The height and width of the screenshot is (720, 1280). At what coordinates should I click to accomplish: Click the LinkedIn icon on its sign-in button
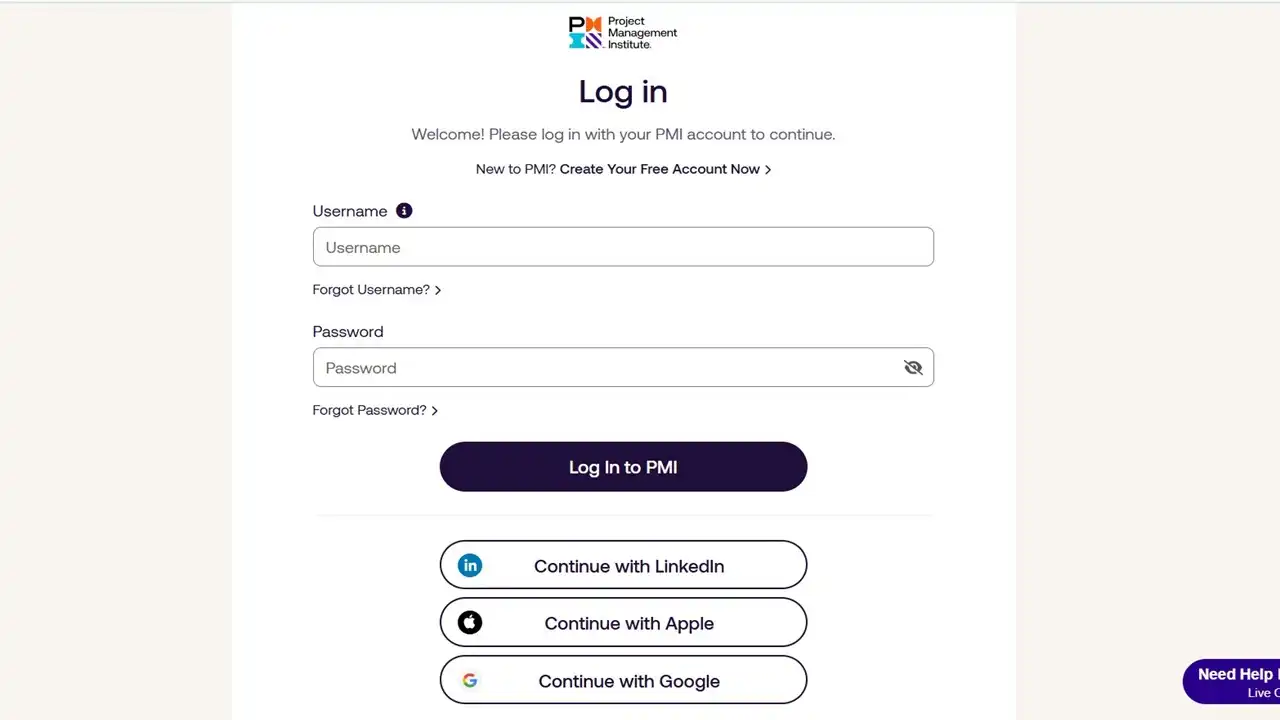pyautogui.click(x=470, y=565)
